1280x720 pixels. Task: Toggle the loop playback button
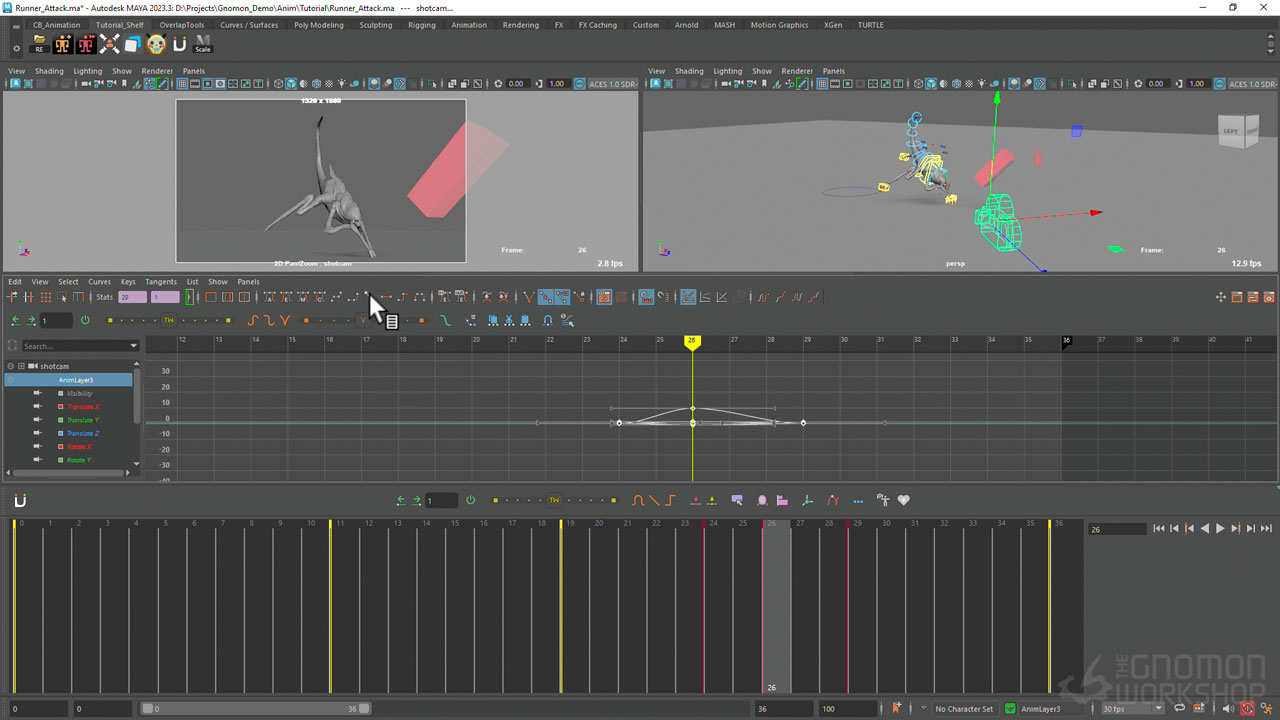point(1180,709)
